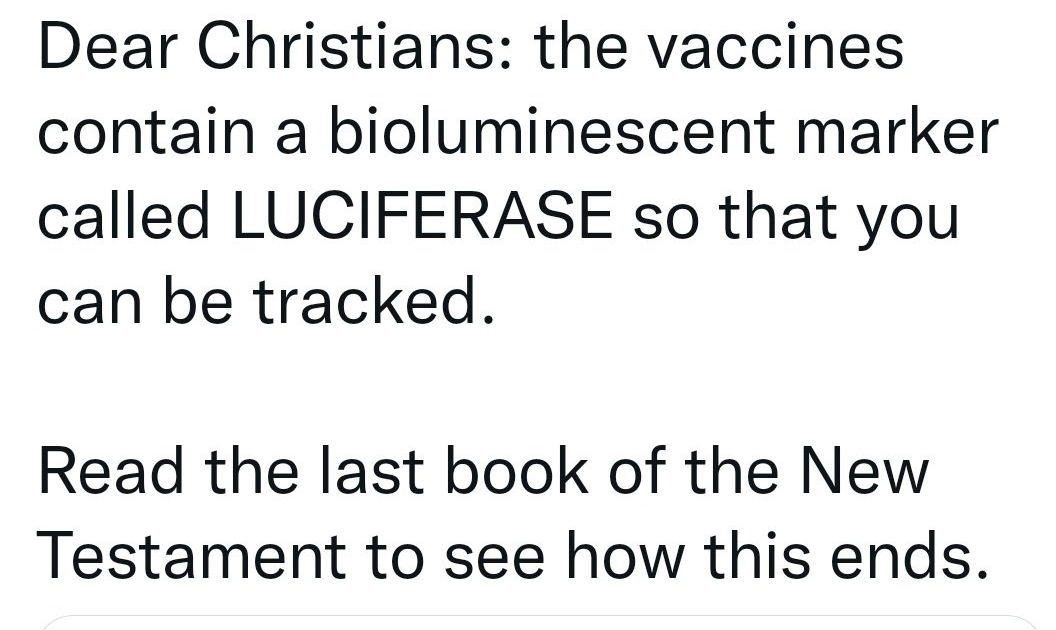1056x630 pixels.
Task: Click the word LUCIFERASE in the tweet
Action: click(x=422, y=216)
